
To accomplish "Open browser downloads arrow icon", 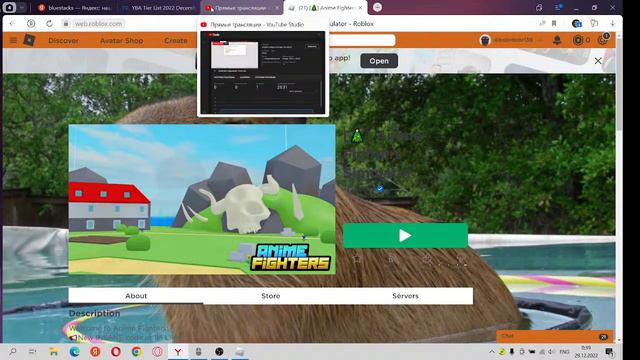I will [x=612, y=24].
